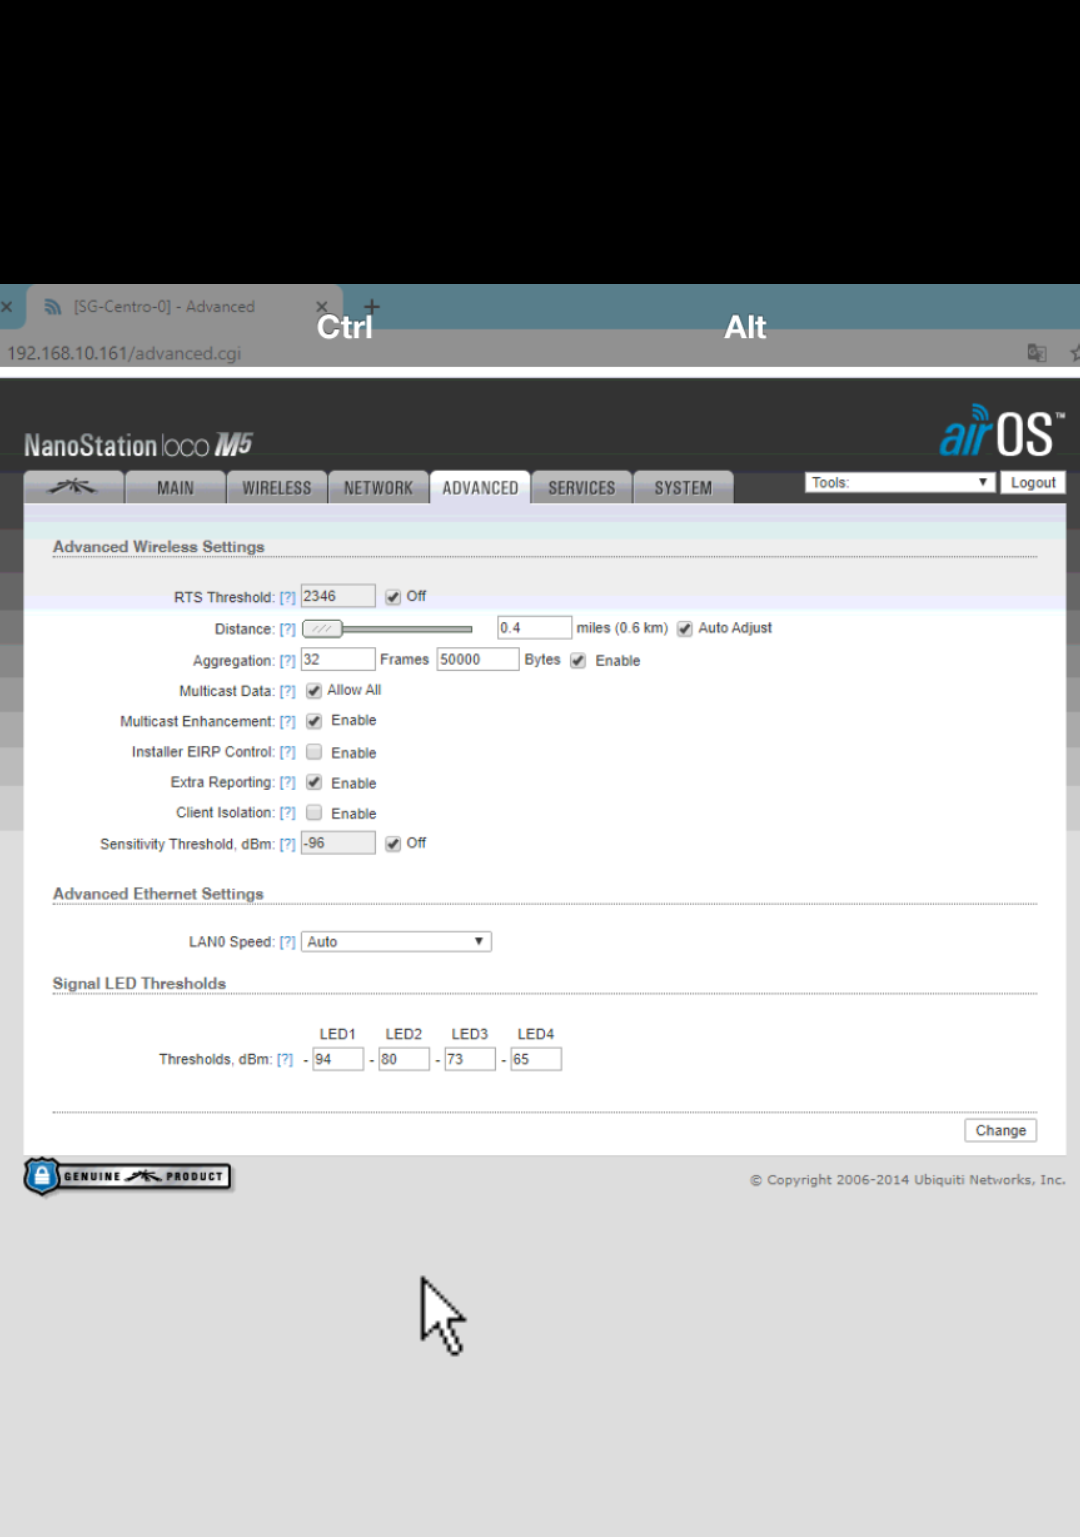
Task: Click the LED1 threshold field
Action: pyautogui.click(x=338, y=1059)
